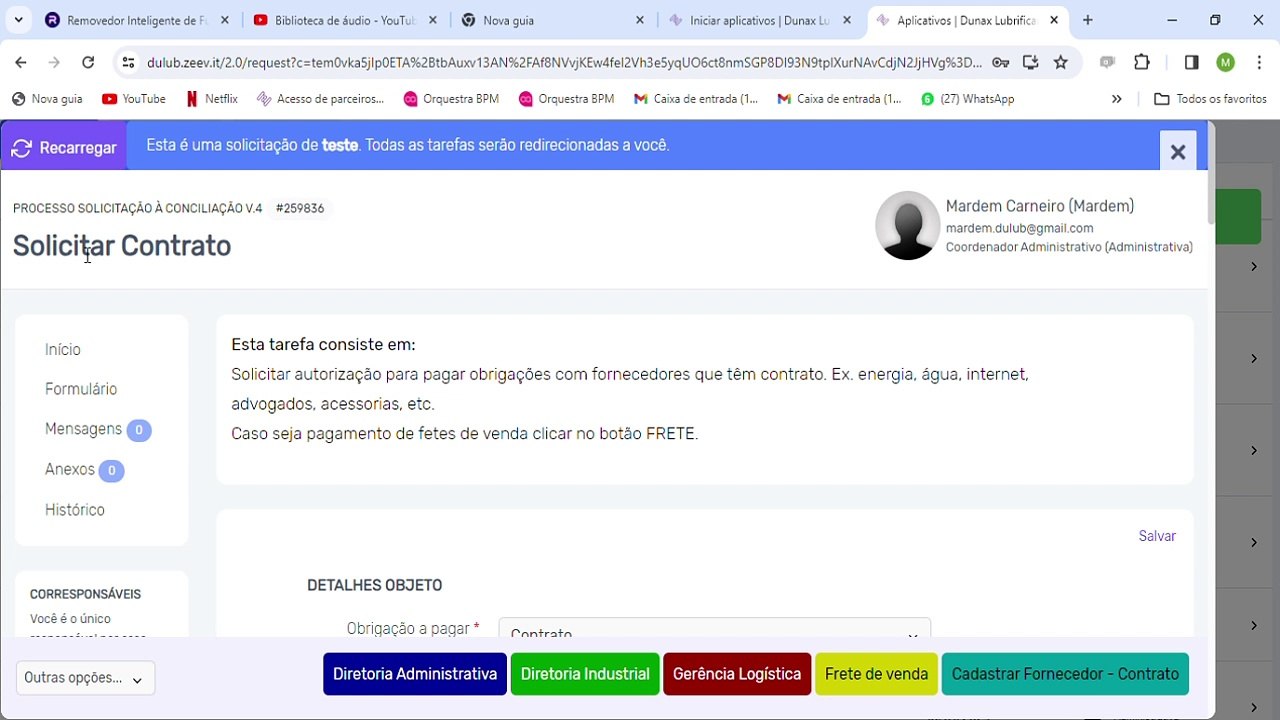The width and height of the screenshot is (1280, 720).
Task: Open the WhatsApp bookmark
Action: 968,99
